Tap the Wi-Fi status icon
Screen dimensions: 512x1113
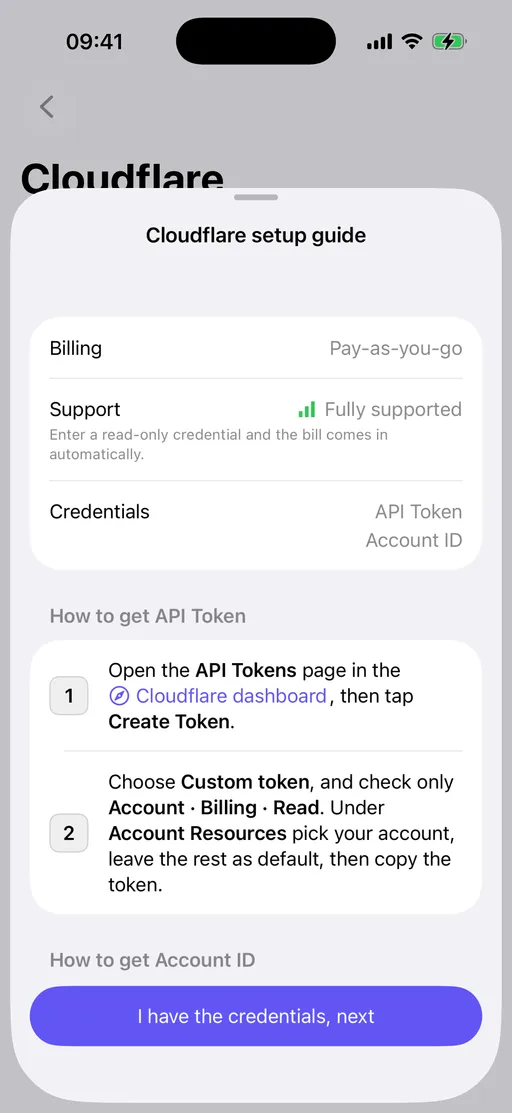411,42
